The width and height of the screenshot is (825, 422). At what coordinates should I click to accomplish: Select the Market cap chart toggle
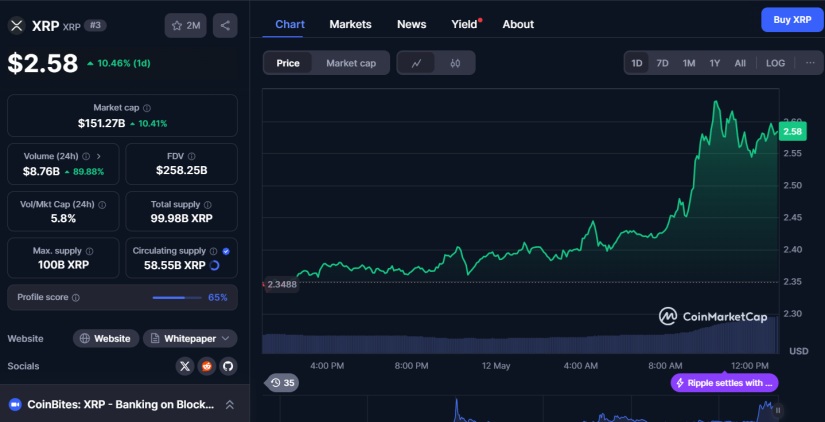point(351,63)
